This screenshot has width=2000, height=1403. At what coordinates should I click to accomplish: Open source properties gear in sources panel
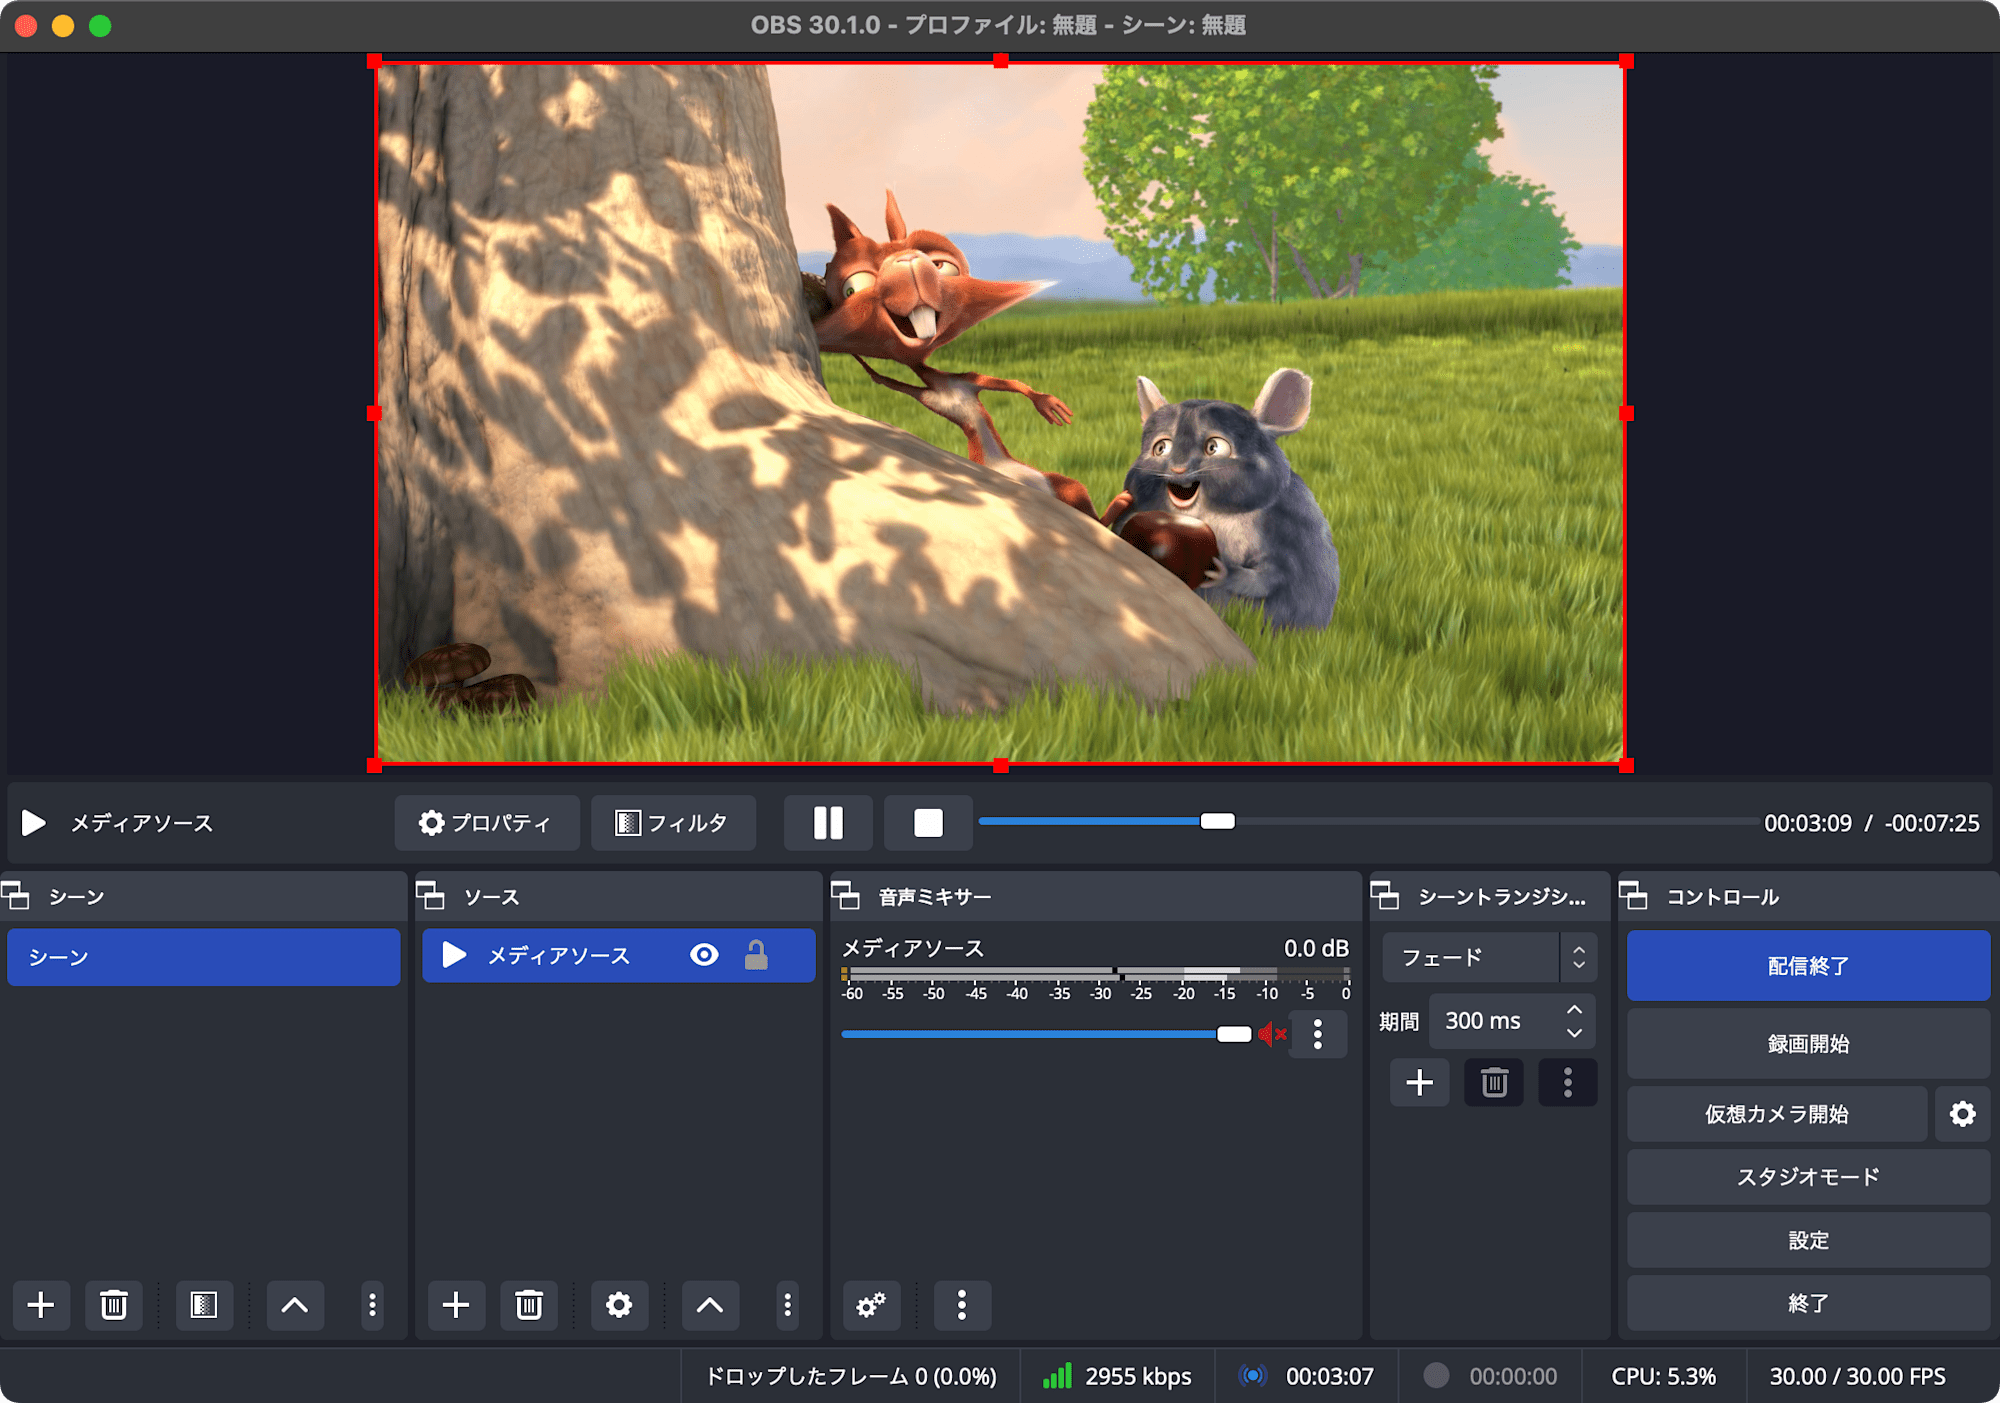click(x=619, y=1304)
